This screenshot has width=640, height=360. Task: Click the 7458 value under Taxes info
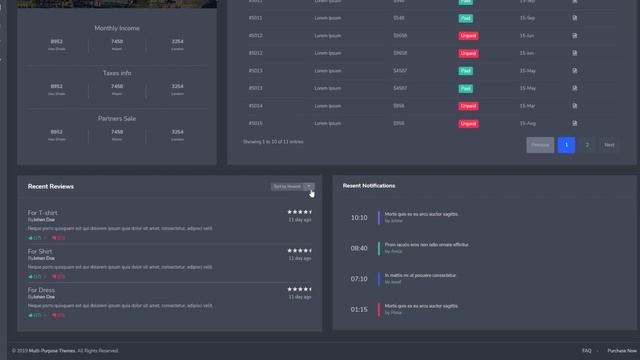click(117, 86)
